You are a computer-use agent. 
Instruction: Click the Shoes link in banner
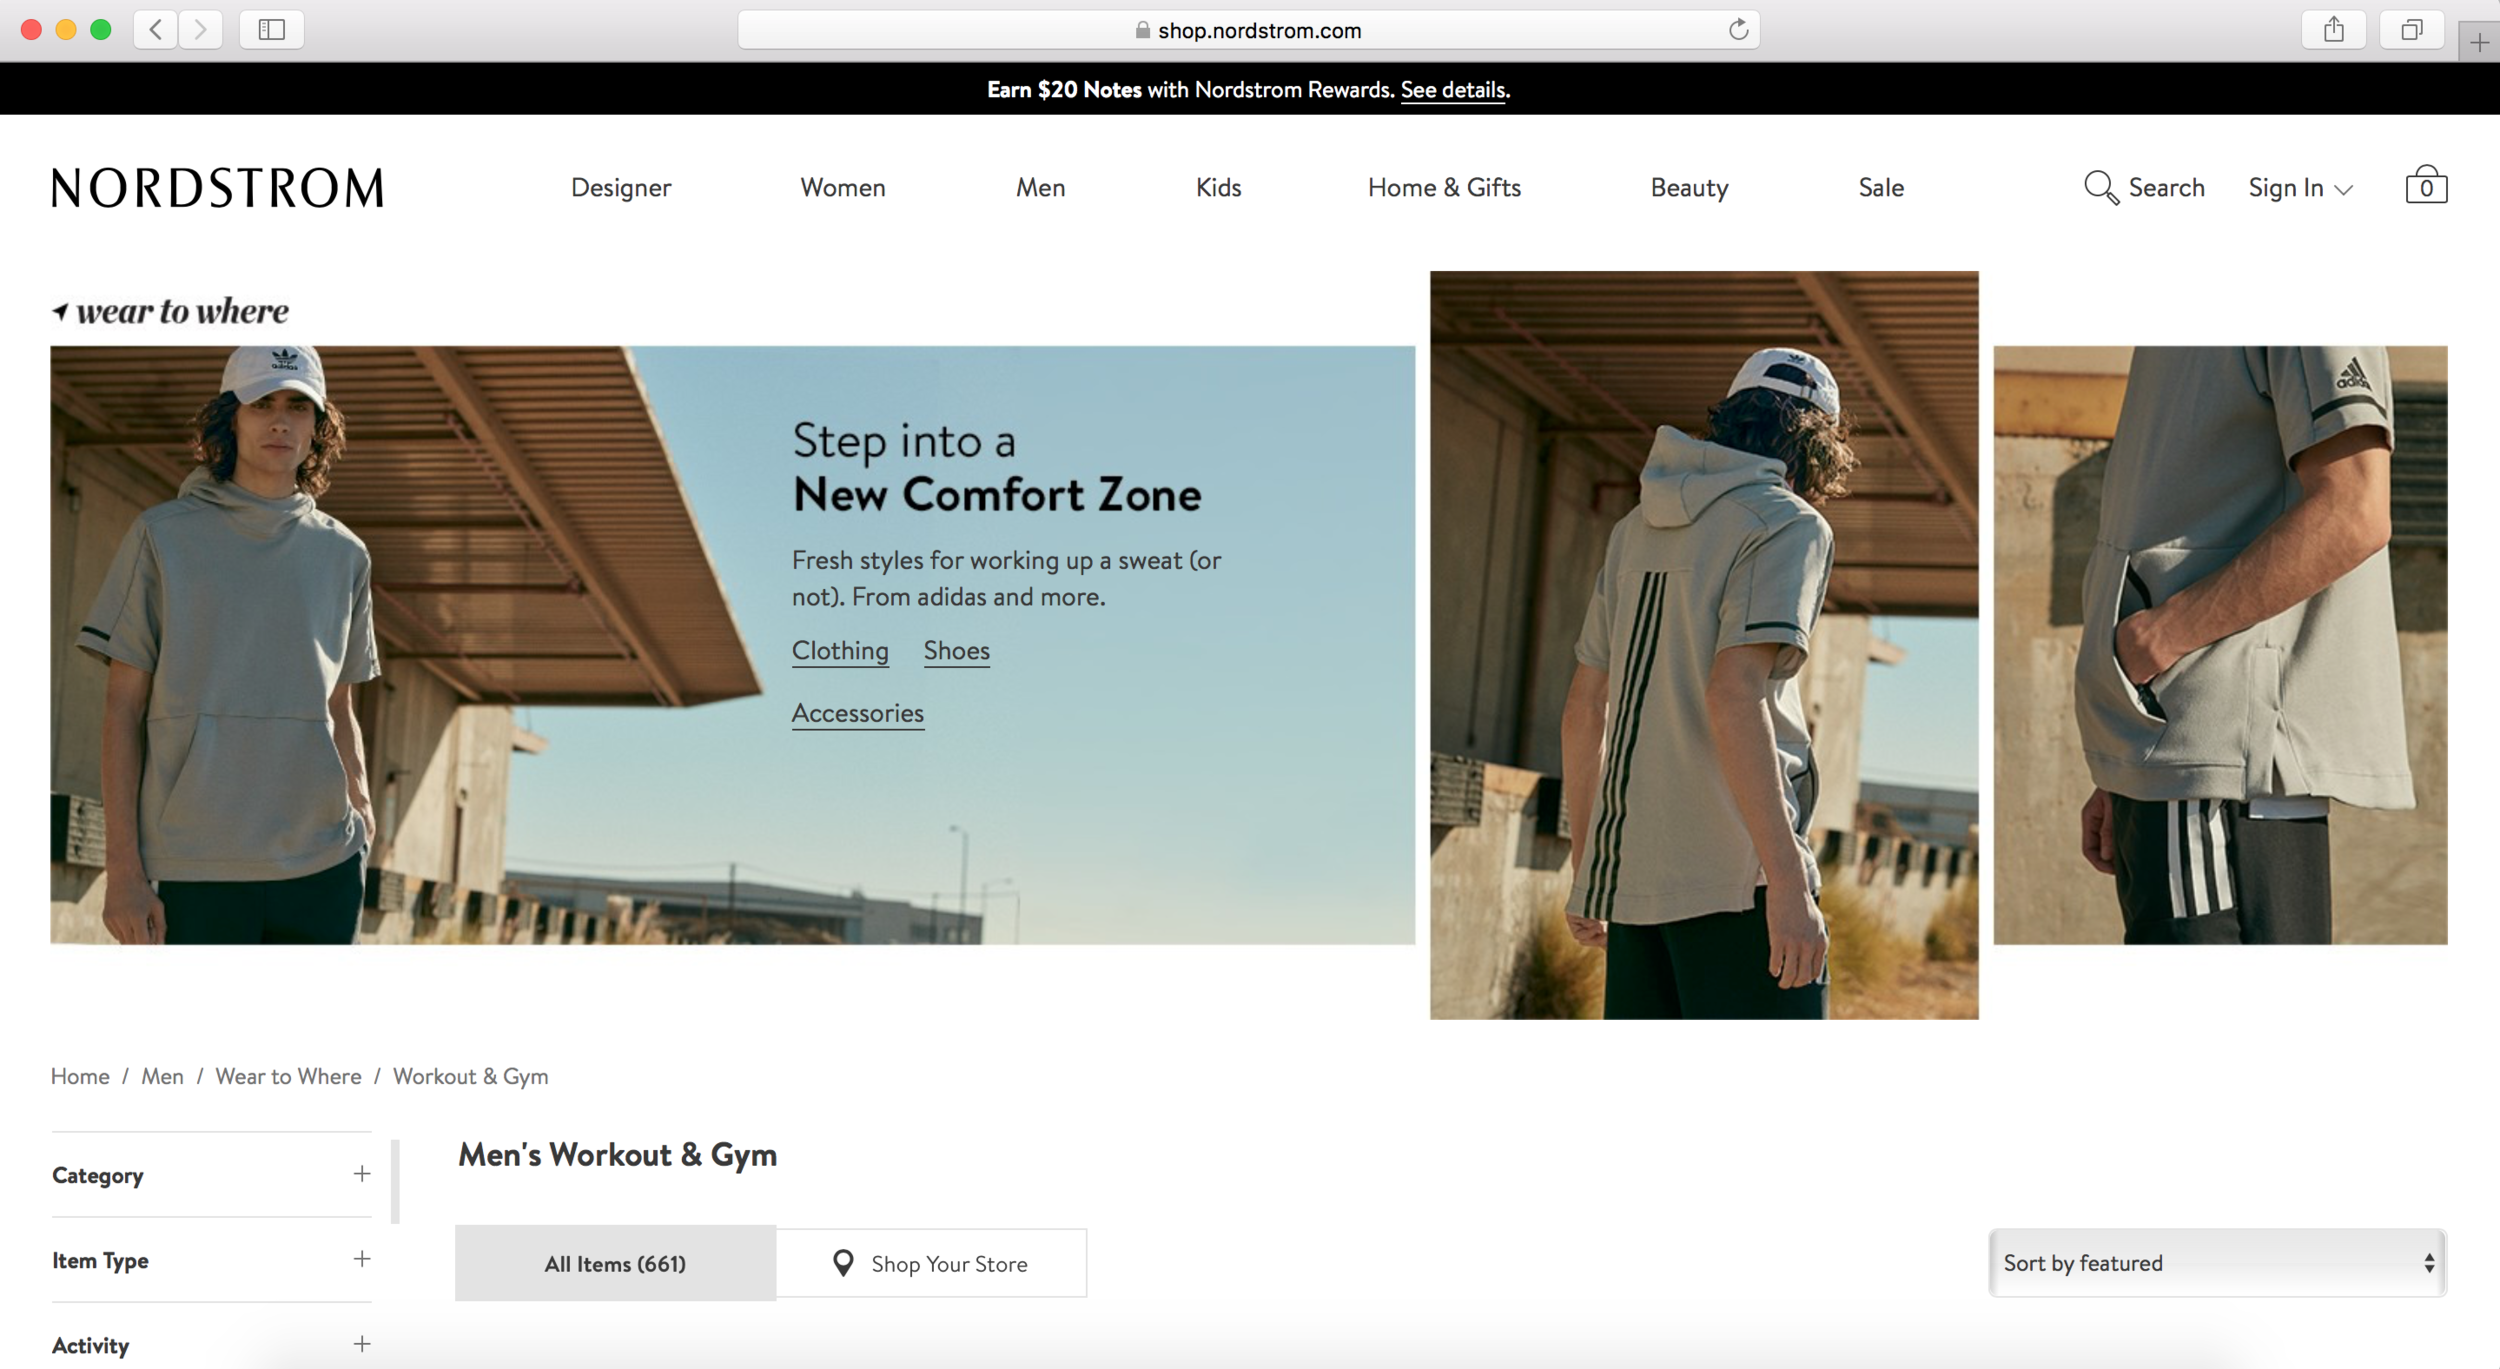[x=956, y=651]
